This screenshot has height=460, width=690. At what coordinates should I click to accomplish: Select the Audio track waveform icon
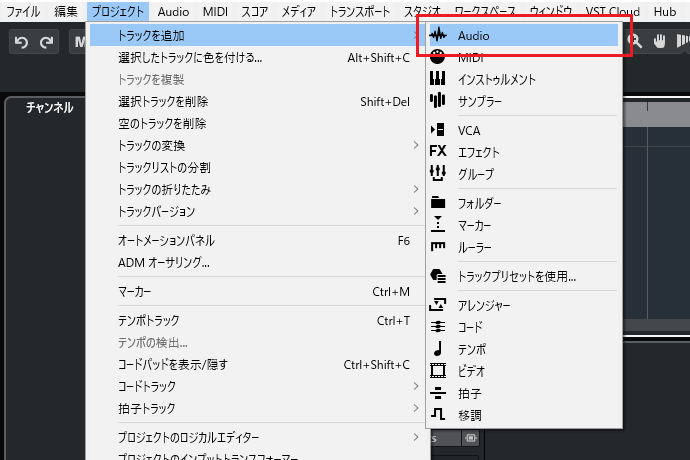(438, 35)
